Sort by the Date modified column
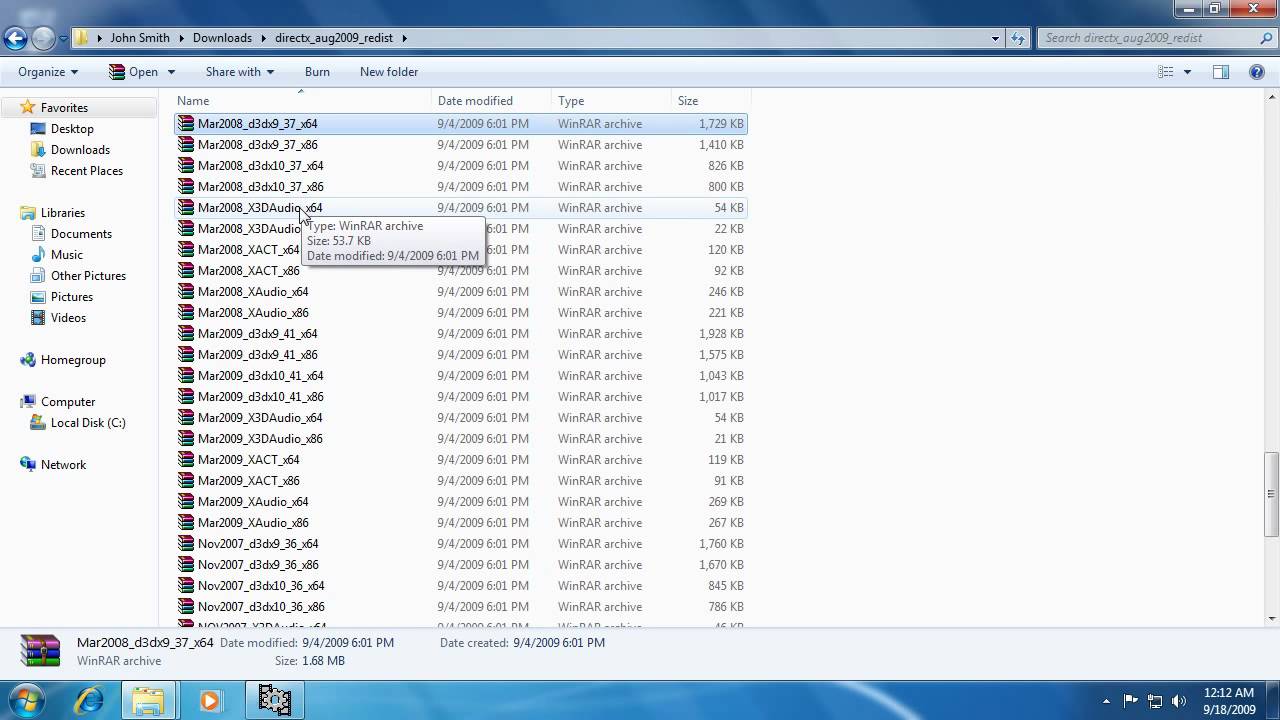 [491, 101]
